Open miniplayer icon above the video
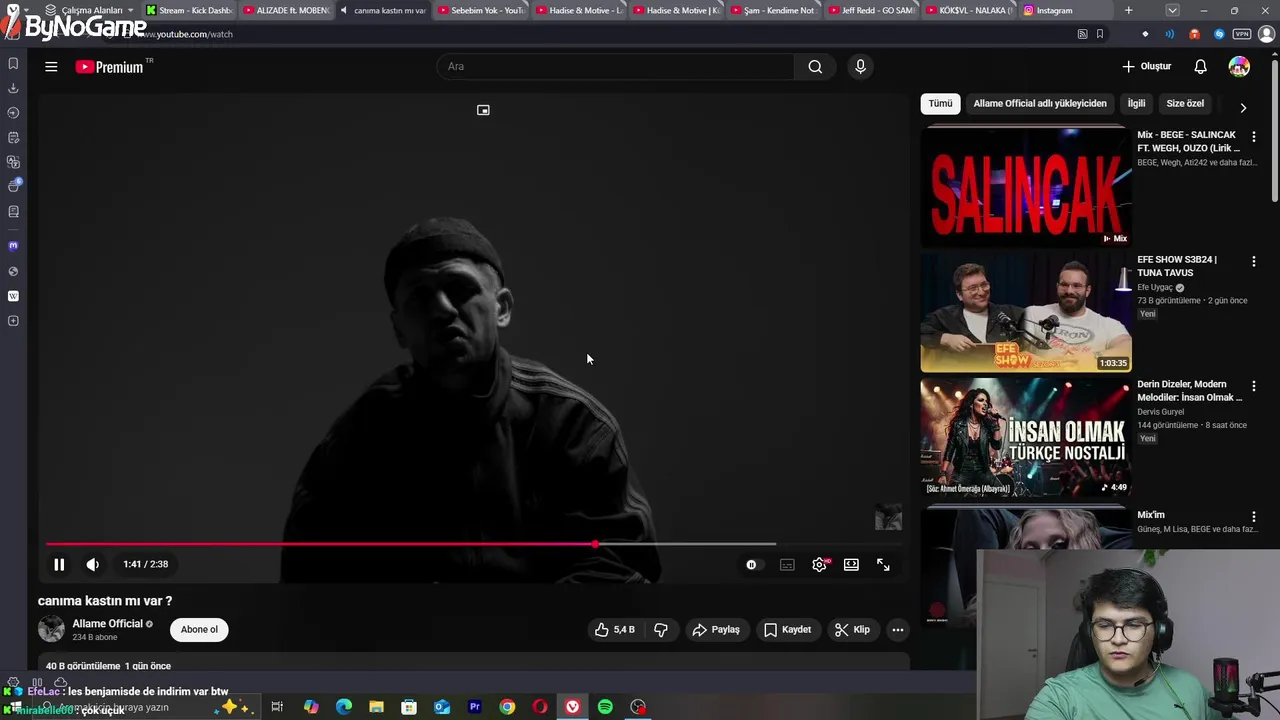The height and width of the screenshot is (720, 1280). 483,110
